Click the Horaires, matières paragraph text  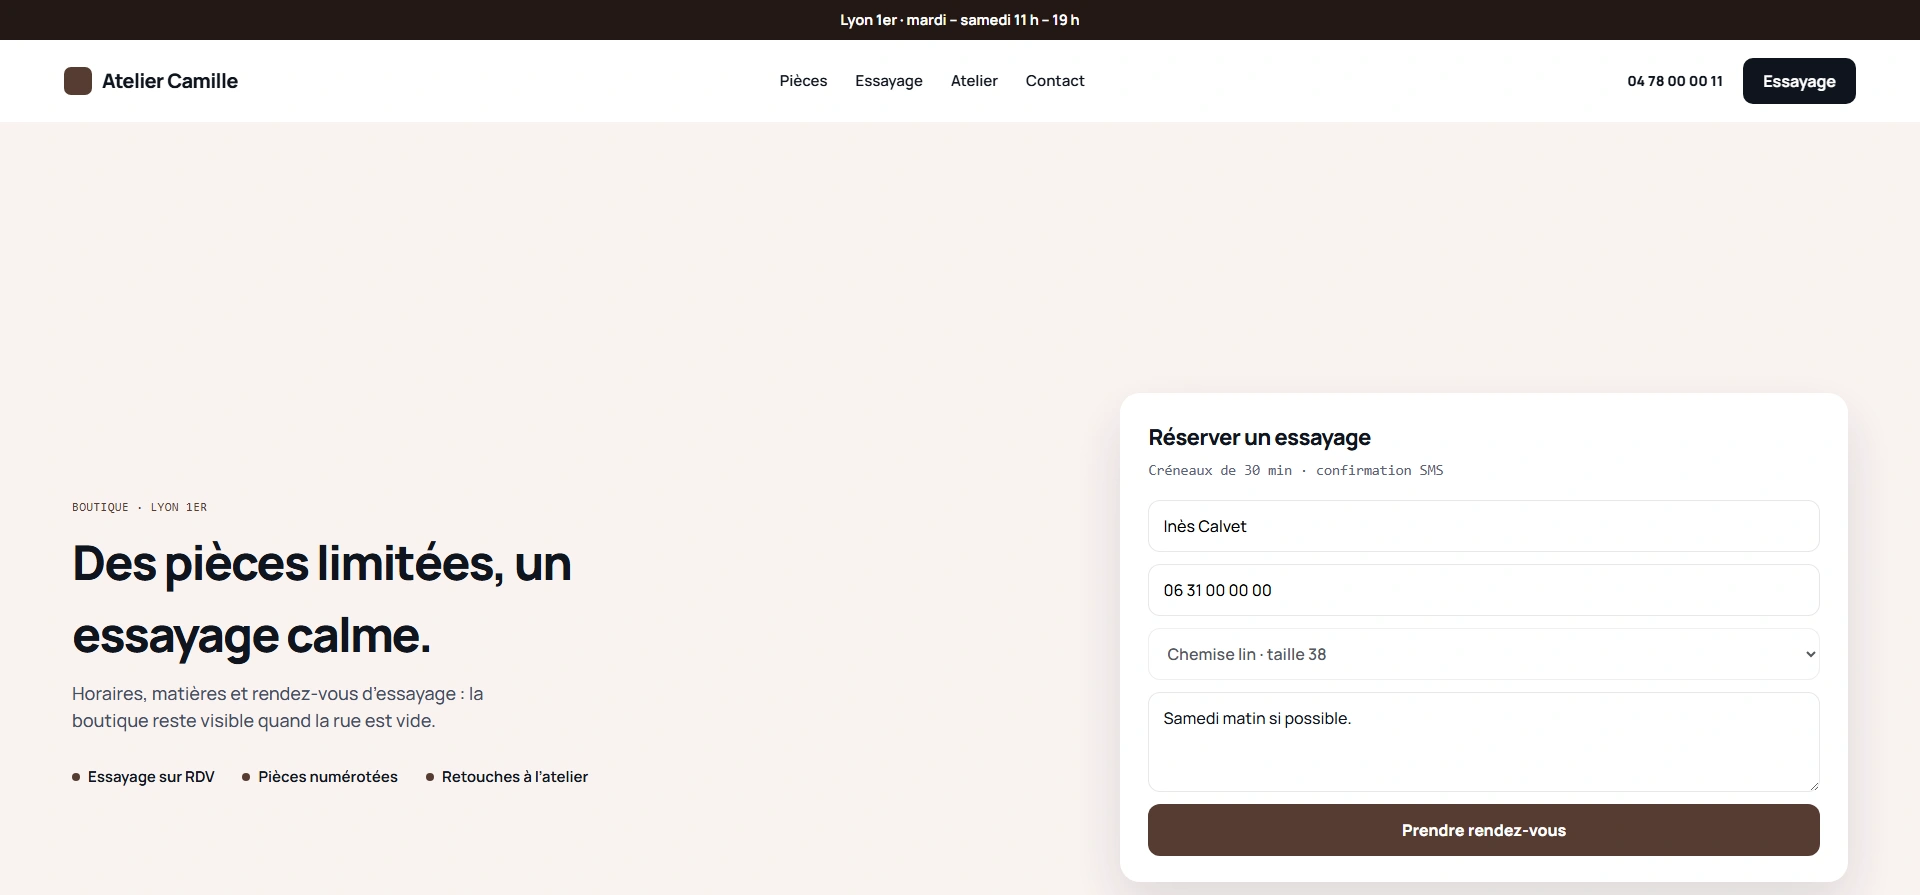[277, 707]
